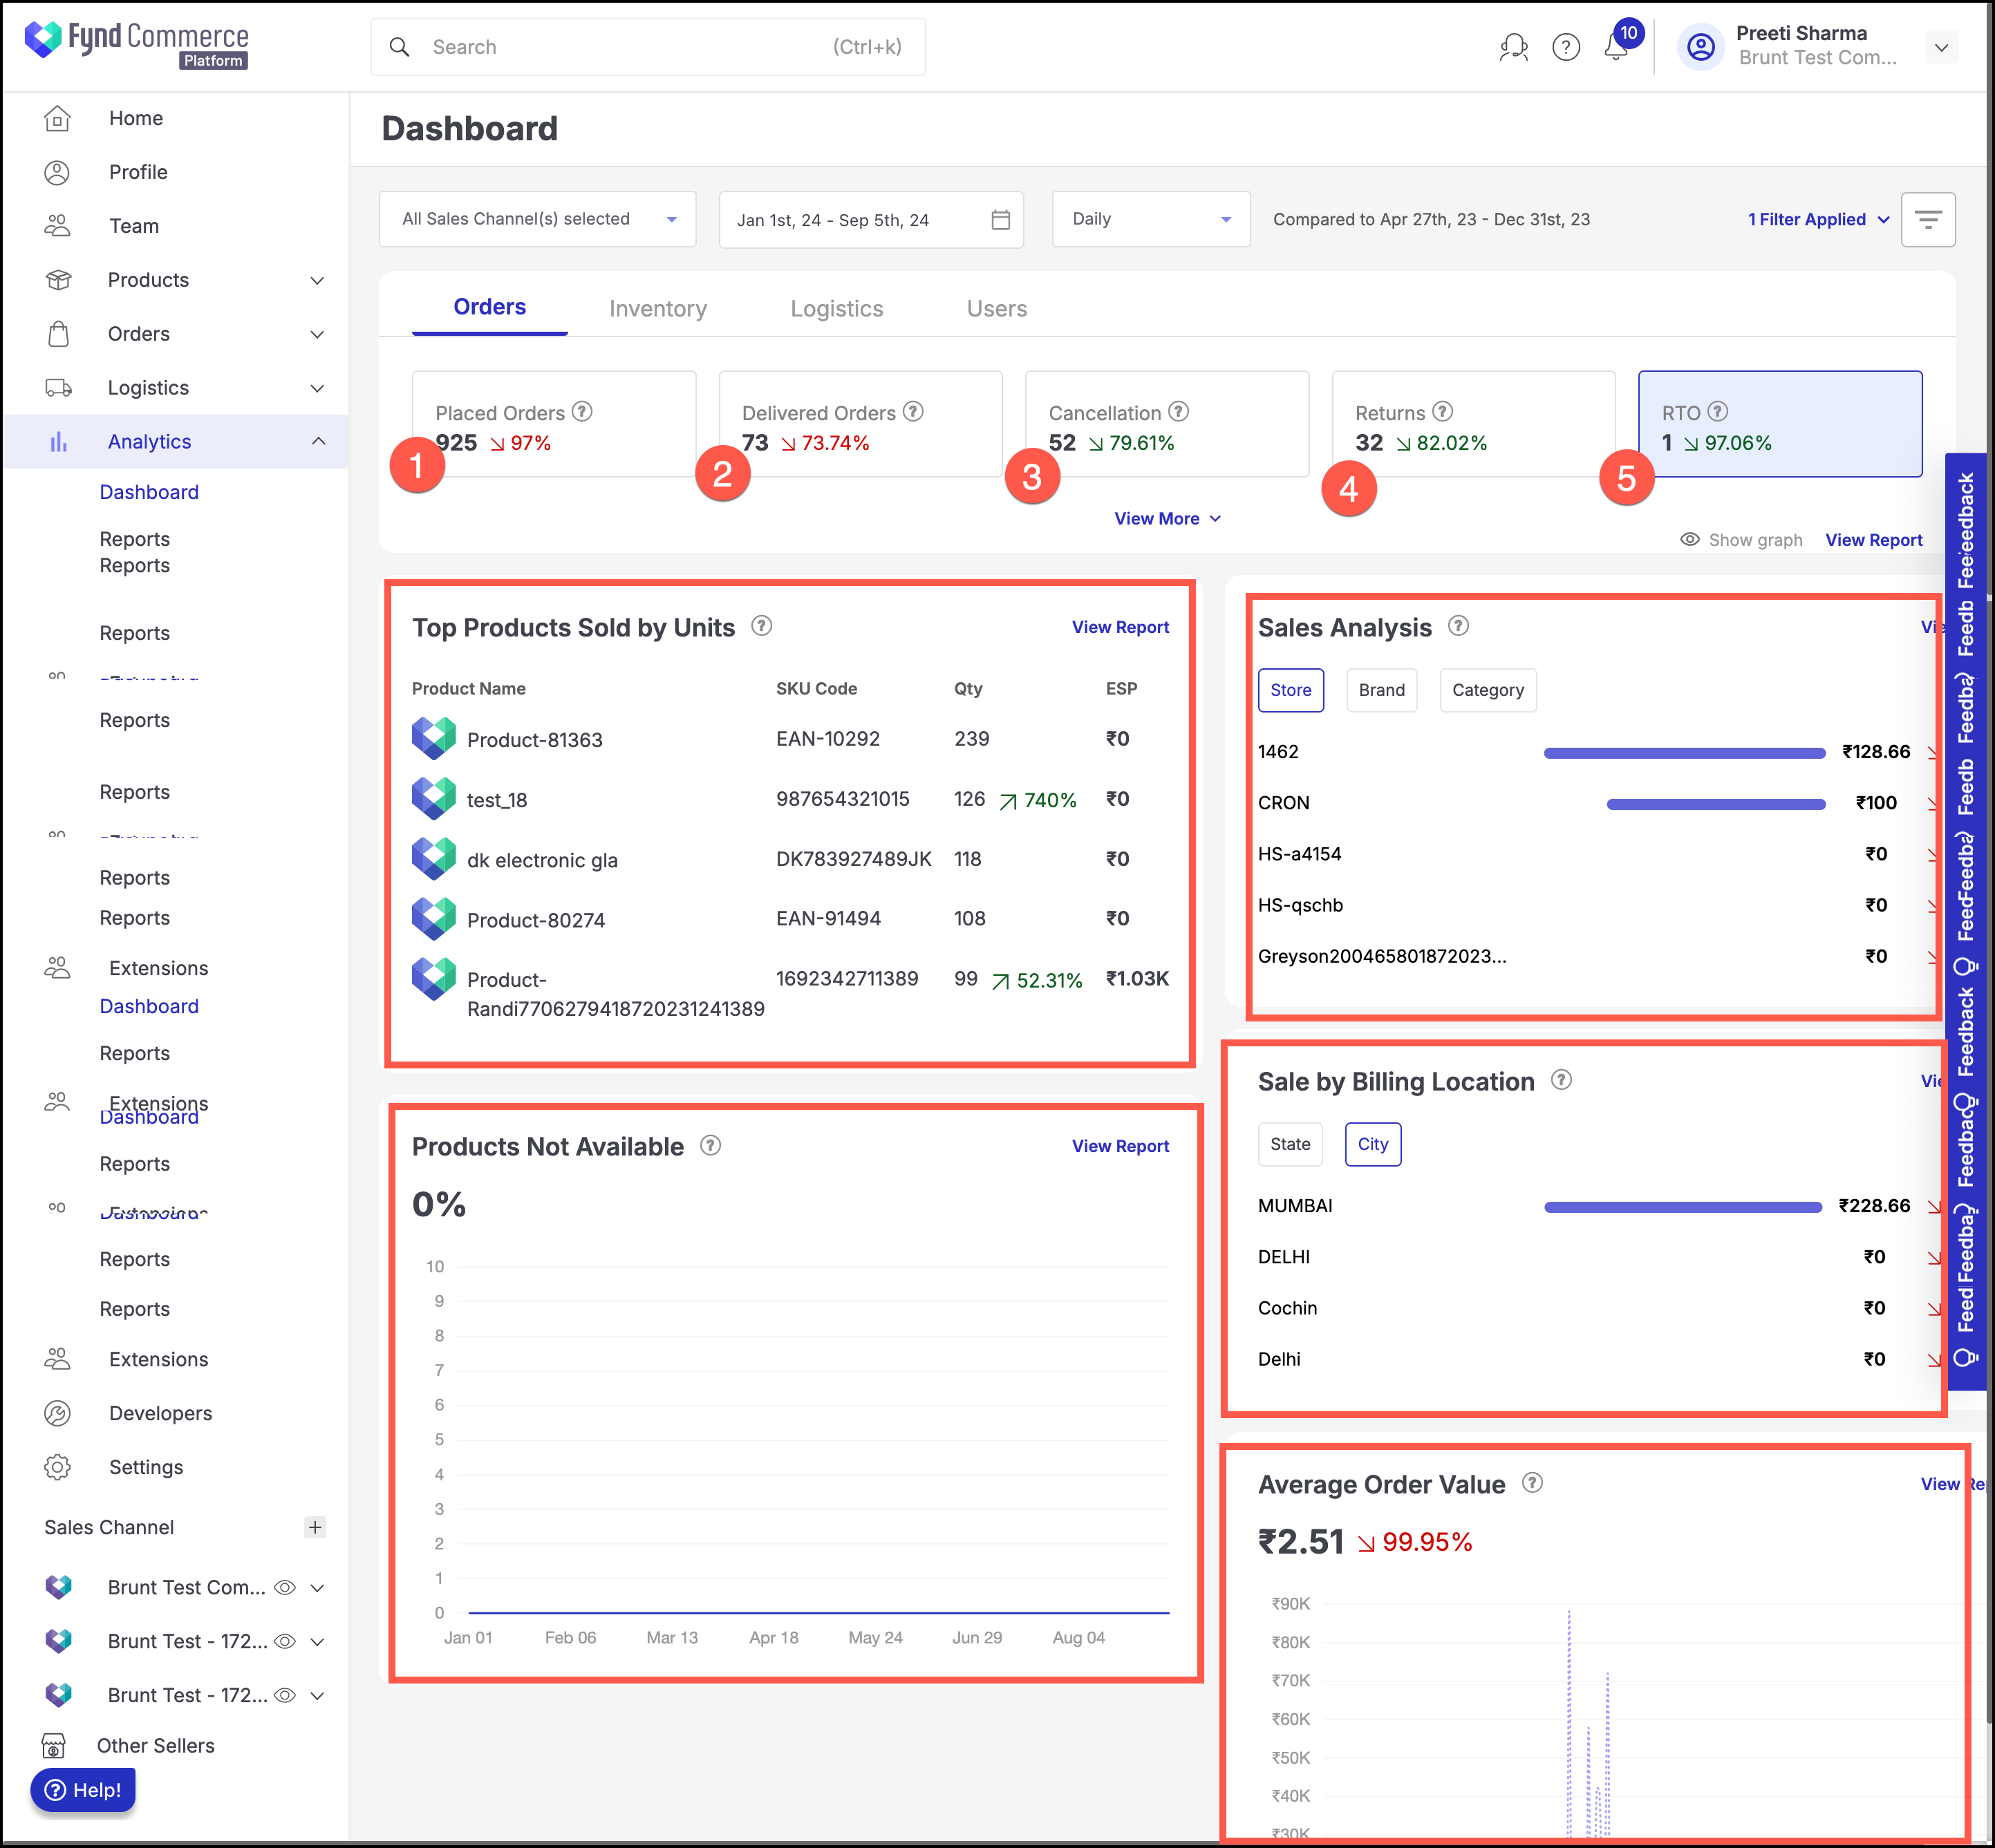
Task: Click the info icon beside Top Products Sold by Units
Action: 762,626
